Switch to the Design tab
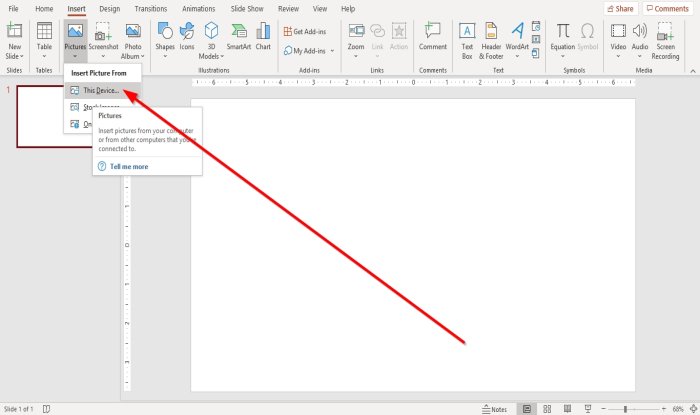The width and height of the screenshot is (700, 415). click(109, 8)
